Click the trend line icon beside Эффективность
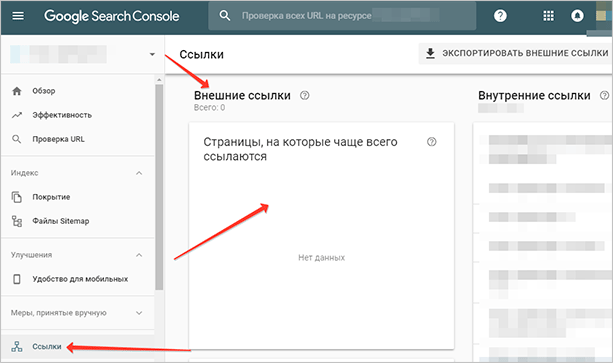This screenshot has width=613, height=363. tap(17, 115)
